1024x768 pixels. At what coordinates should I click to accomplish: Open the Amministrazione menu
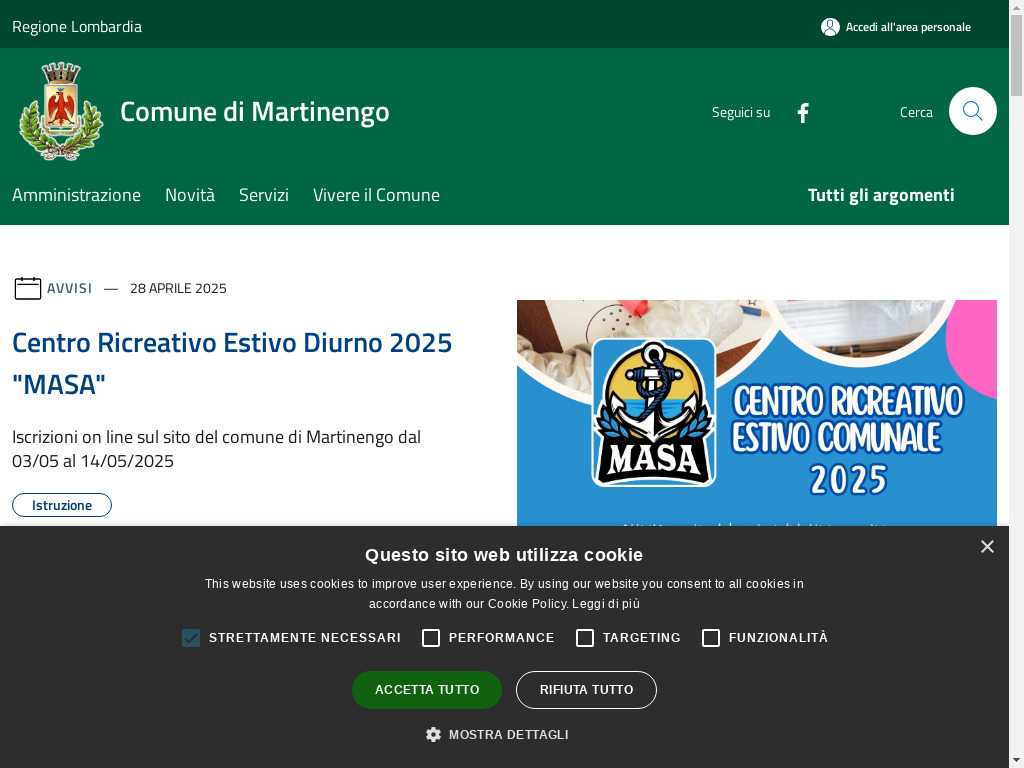[x=76, y=195]
